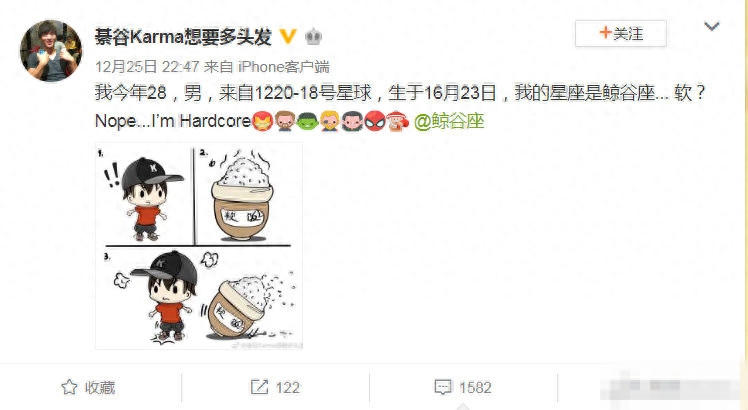Open the @鲸谷座 mention link
Screen dimensions: 748x410
tap(449, 121)
